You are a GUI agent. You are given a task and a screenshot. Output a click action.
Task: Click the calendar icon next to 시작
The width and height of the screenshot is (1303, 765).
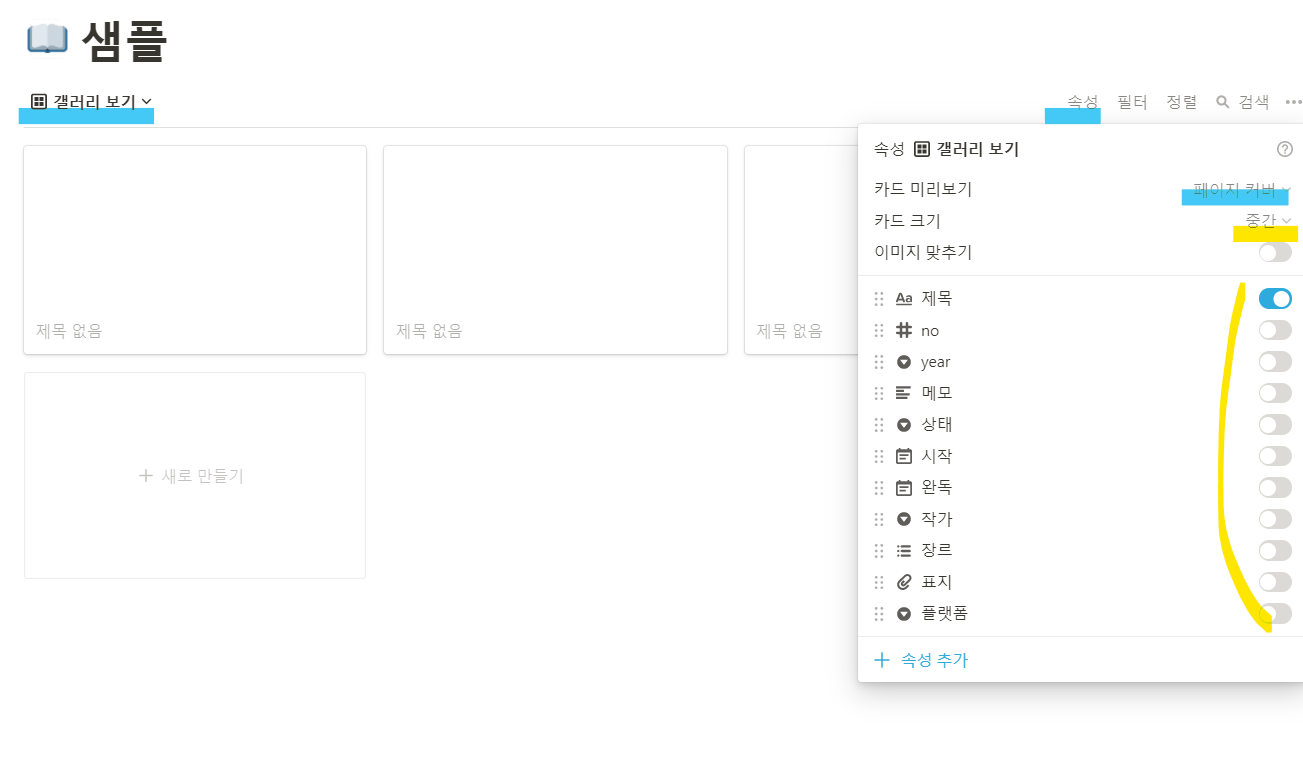903,456
